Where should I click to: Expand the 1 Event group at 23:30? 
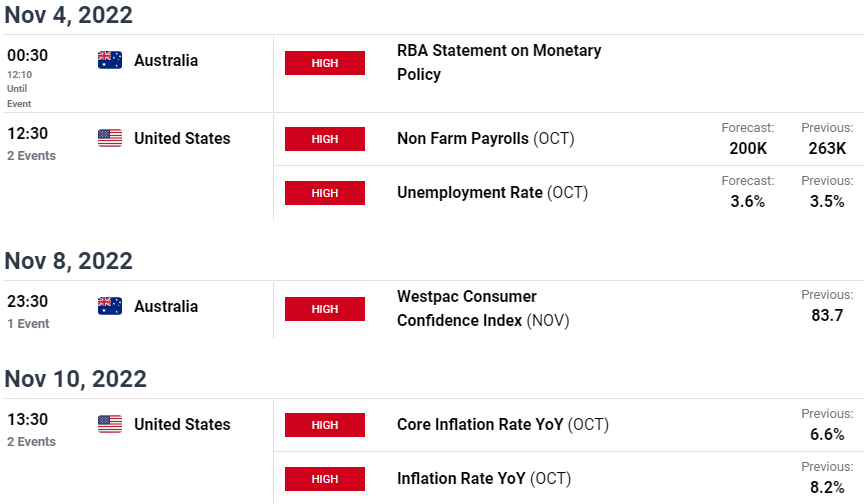[28, 324]
